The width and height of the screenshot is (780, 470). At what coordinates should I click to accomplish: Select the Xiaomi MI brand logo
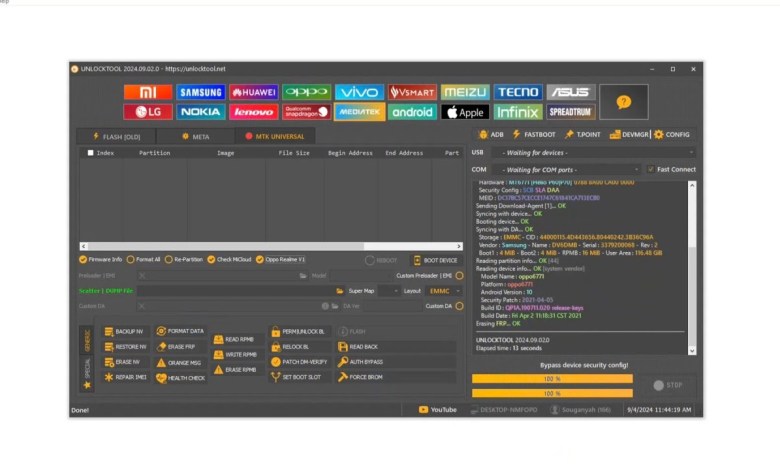147,92
